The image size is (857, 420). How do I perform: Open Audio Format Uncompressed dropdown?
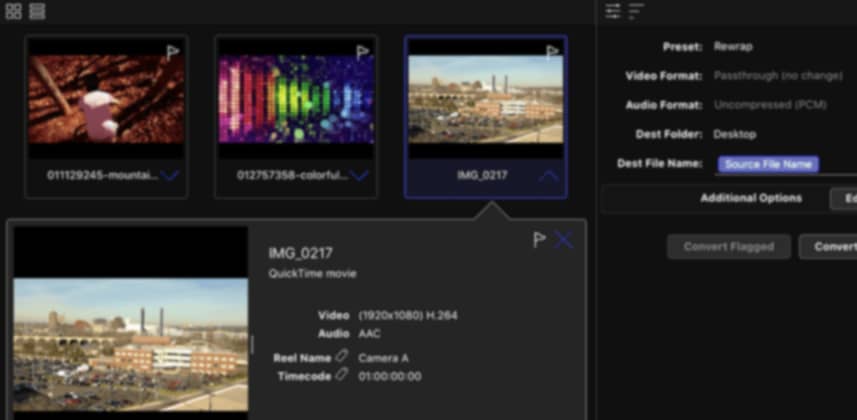(770, 104)
